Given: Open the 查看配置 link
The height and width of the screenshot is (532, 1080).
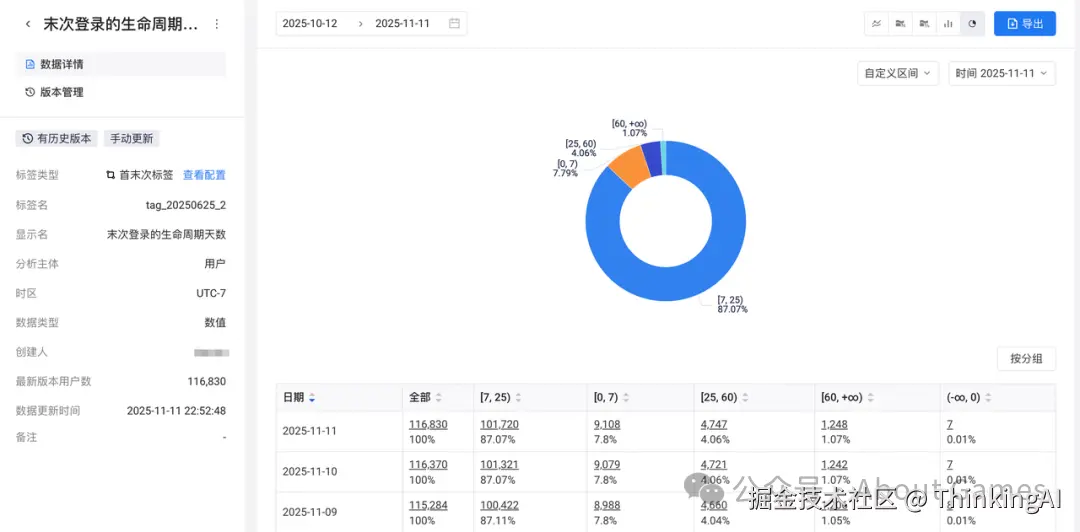Looking at the screenshot, I should tap(204, 175).
